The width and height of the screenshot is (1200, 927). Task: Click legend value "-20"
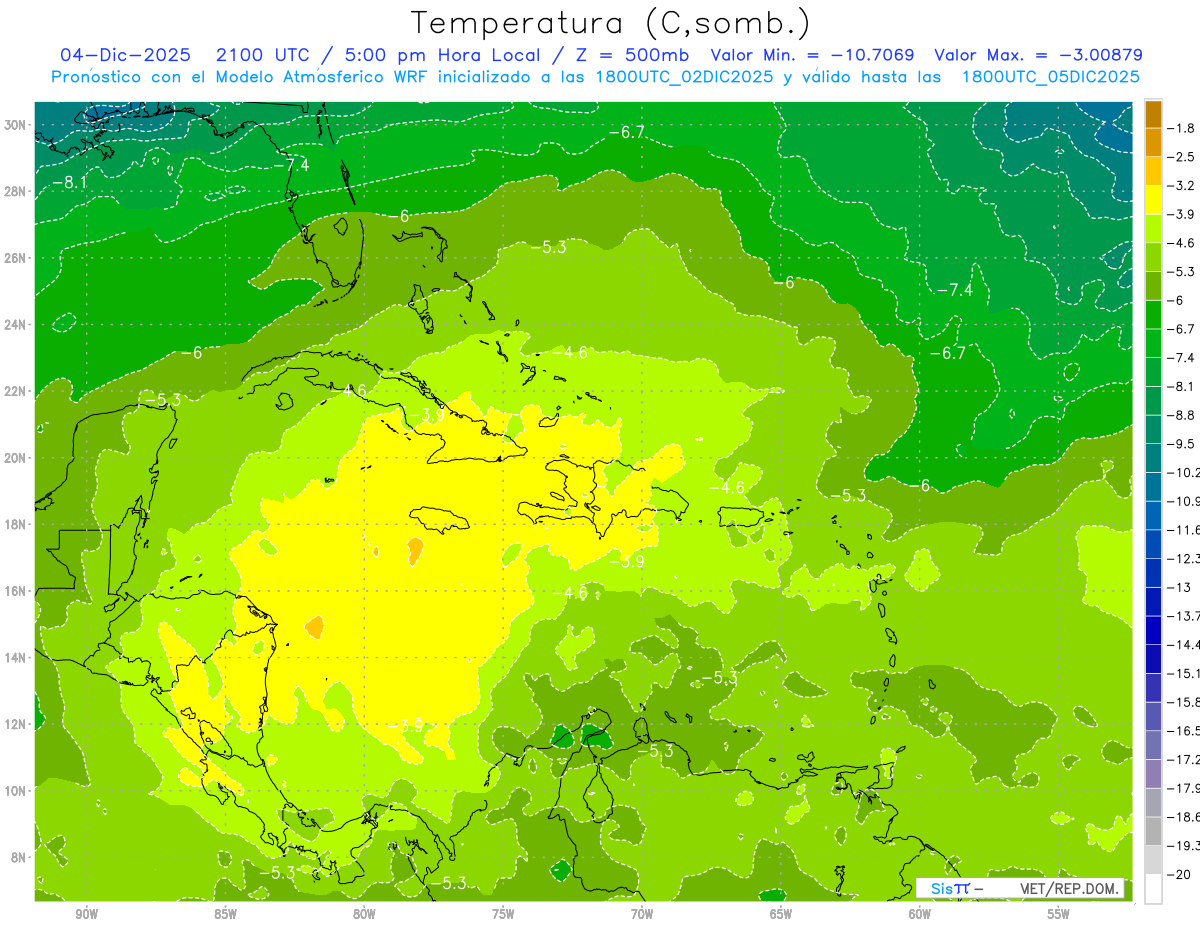(1180, 875)
